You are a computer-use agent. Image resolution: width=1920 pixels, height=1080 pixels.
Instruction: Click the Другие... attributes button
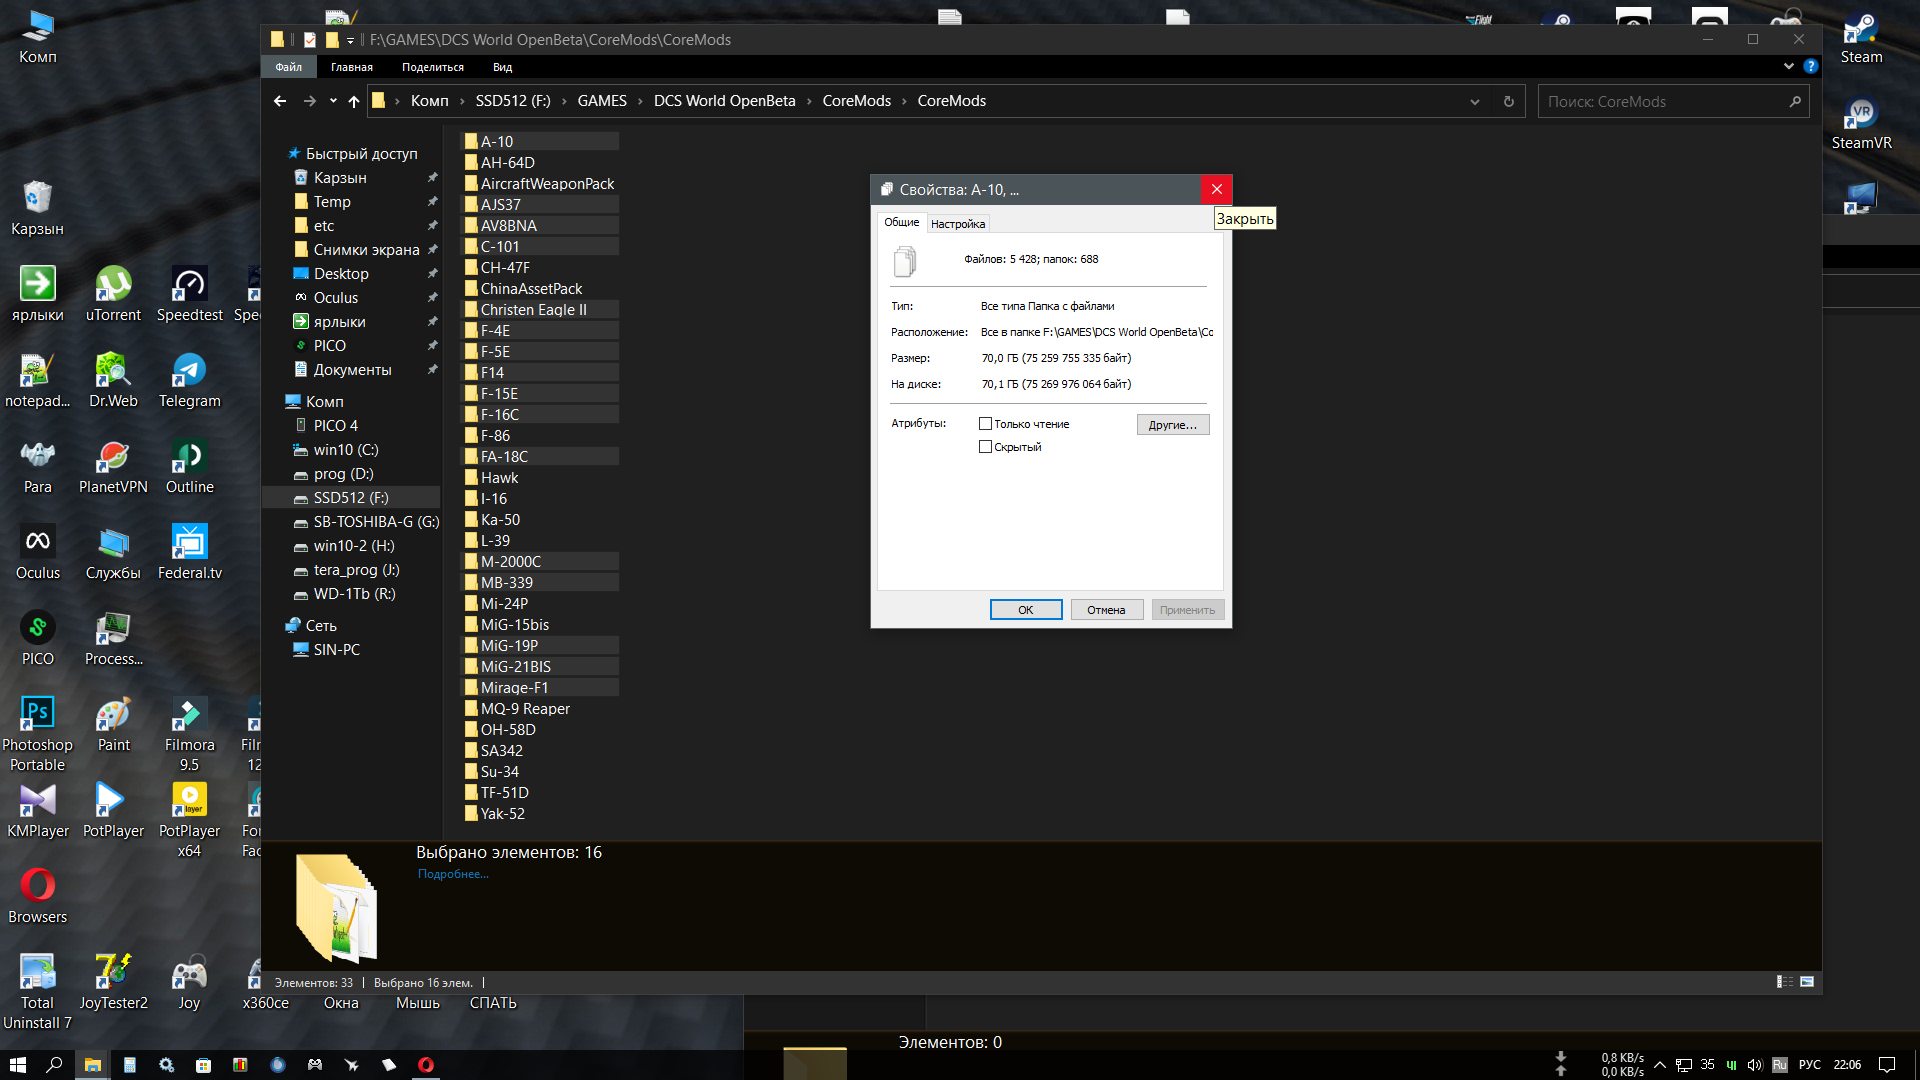tap(1173, 425)
